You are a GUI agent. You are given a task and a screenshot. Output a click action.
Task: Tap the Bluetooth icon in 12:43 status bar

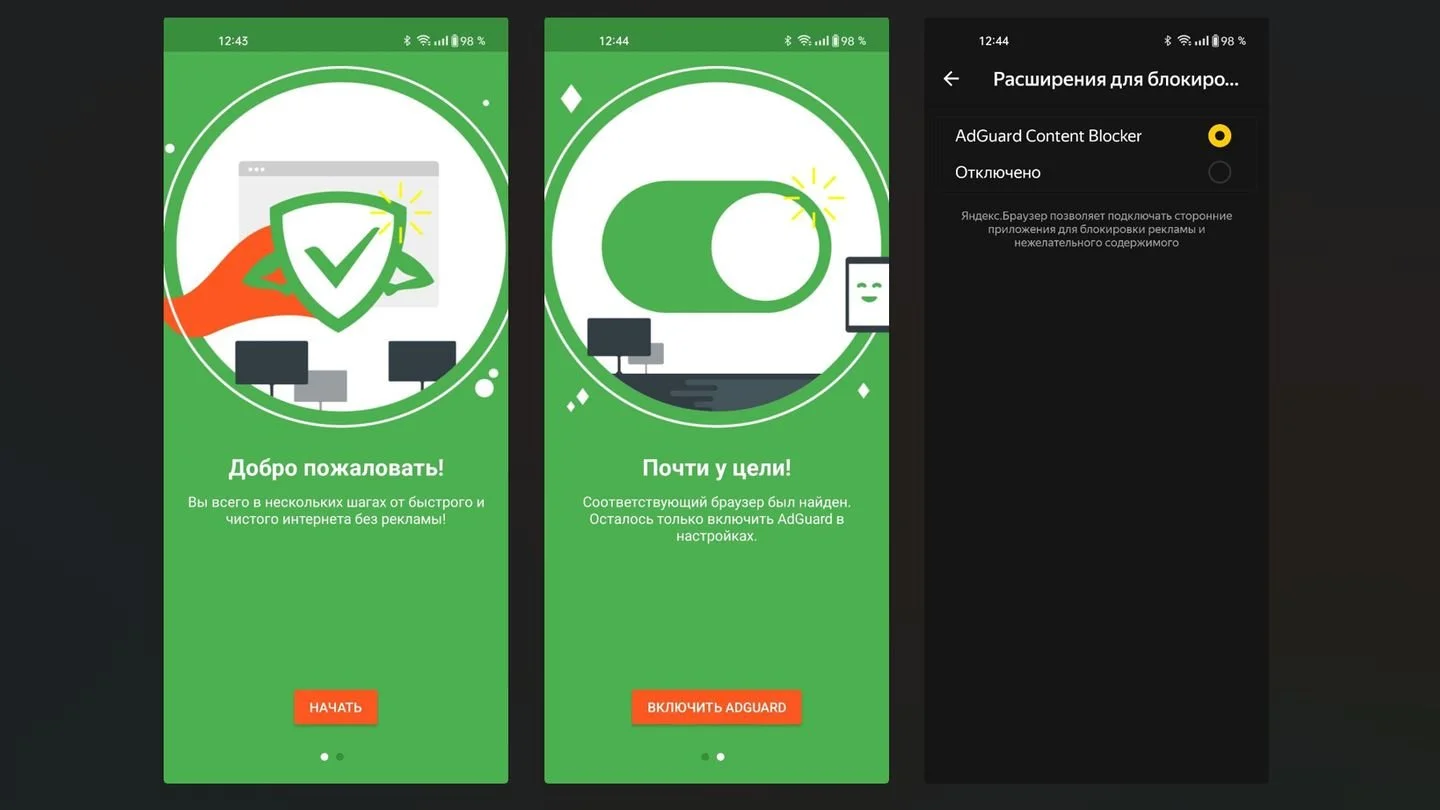[x=407, y=41]
